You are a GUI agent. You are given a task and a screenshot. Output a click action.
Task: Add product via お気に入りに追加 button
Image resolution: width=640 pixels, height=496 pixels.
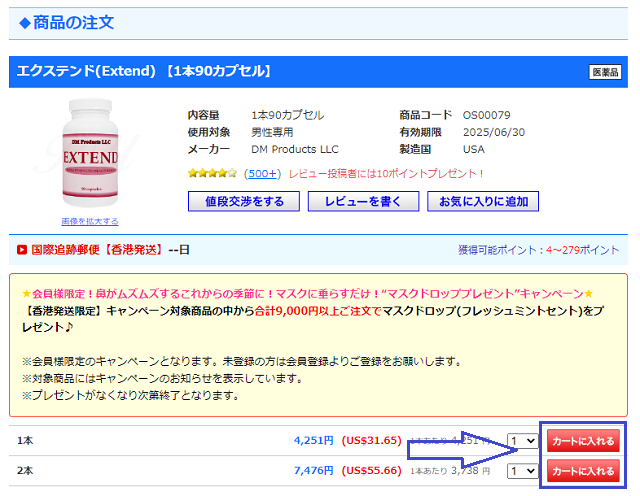tap(483, 201)
